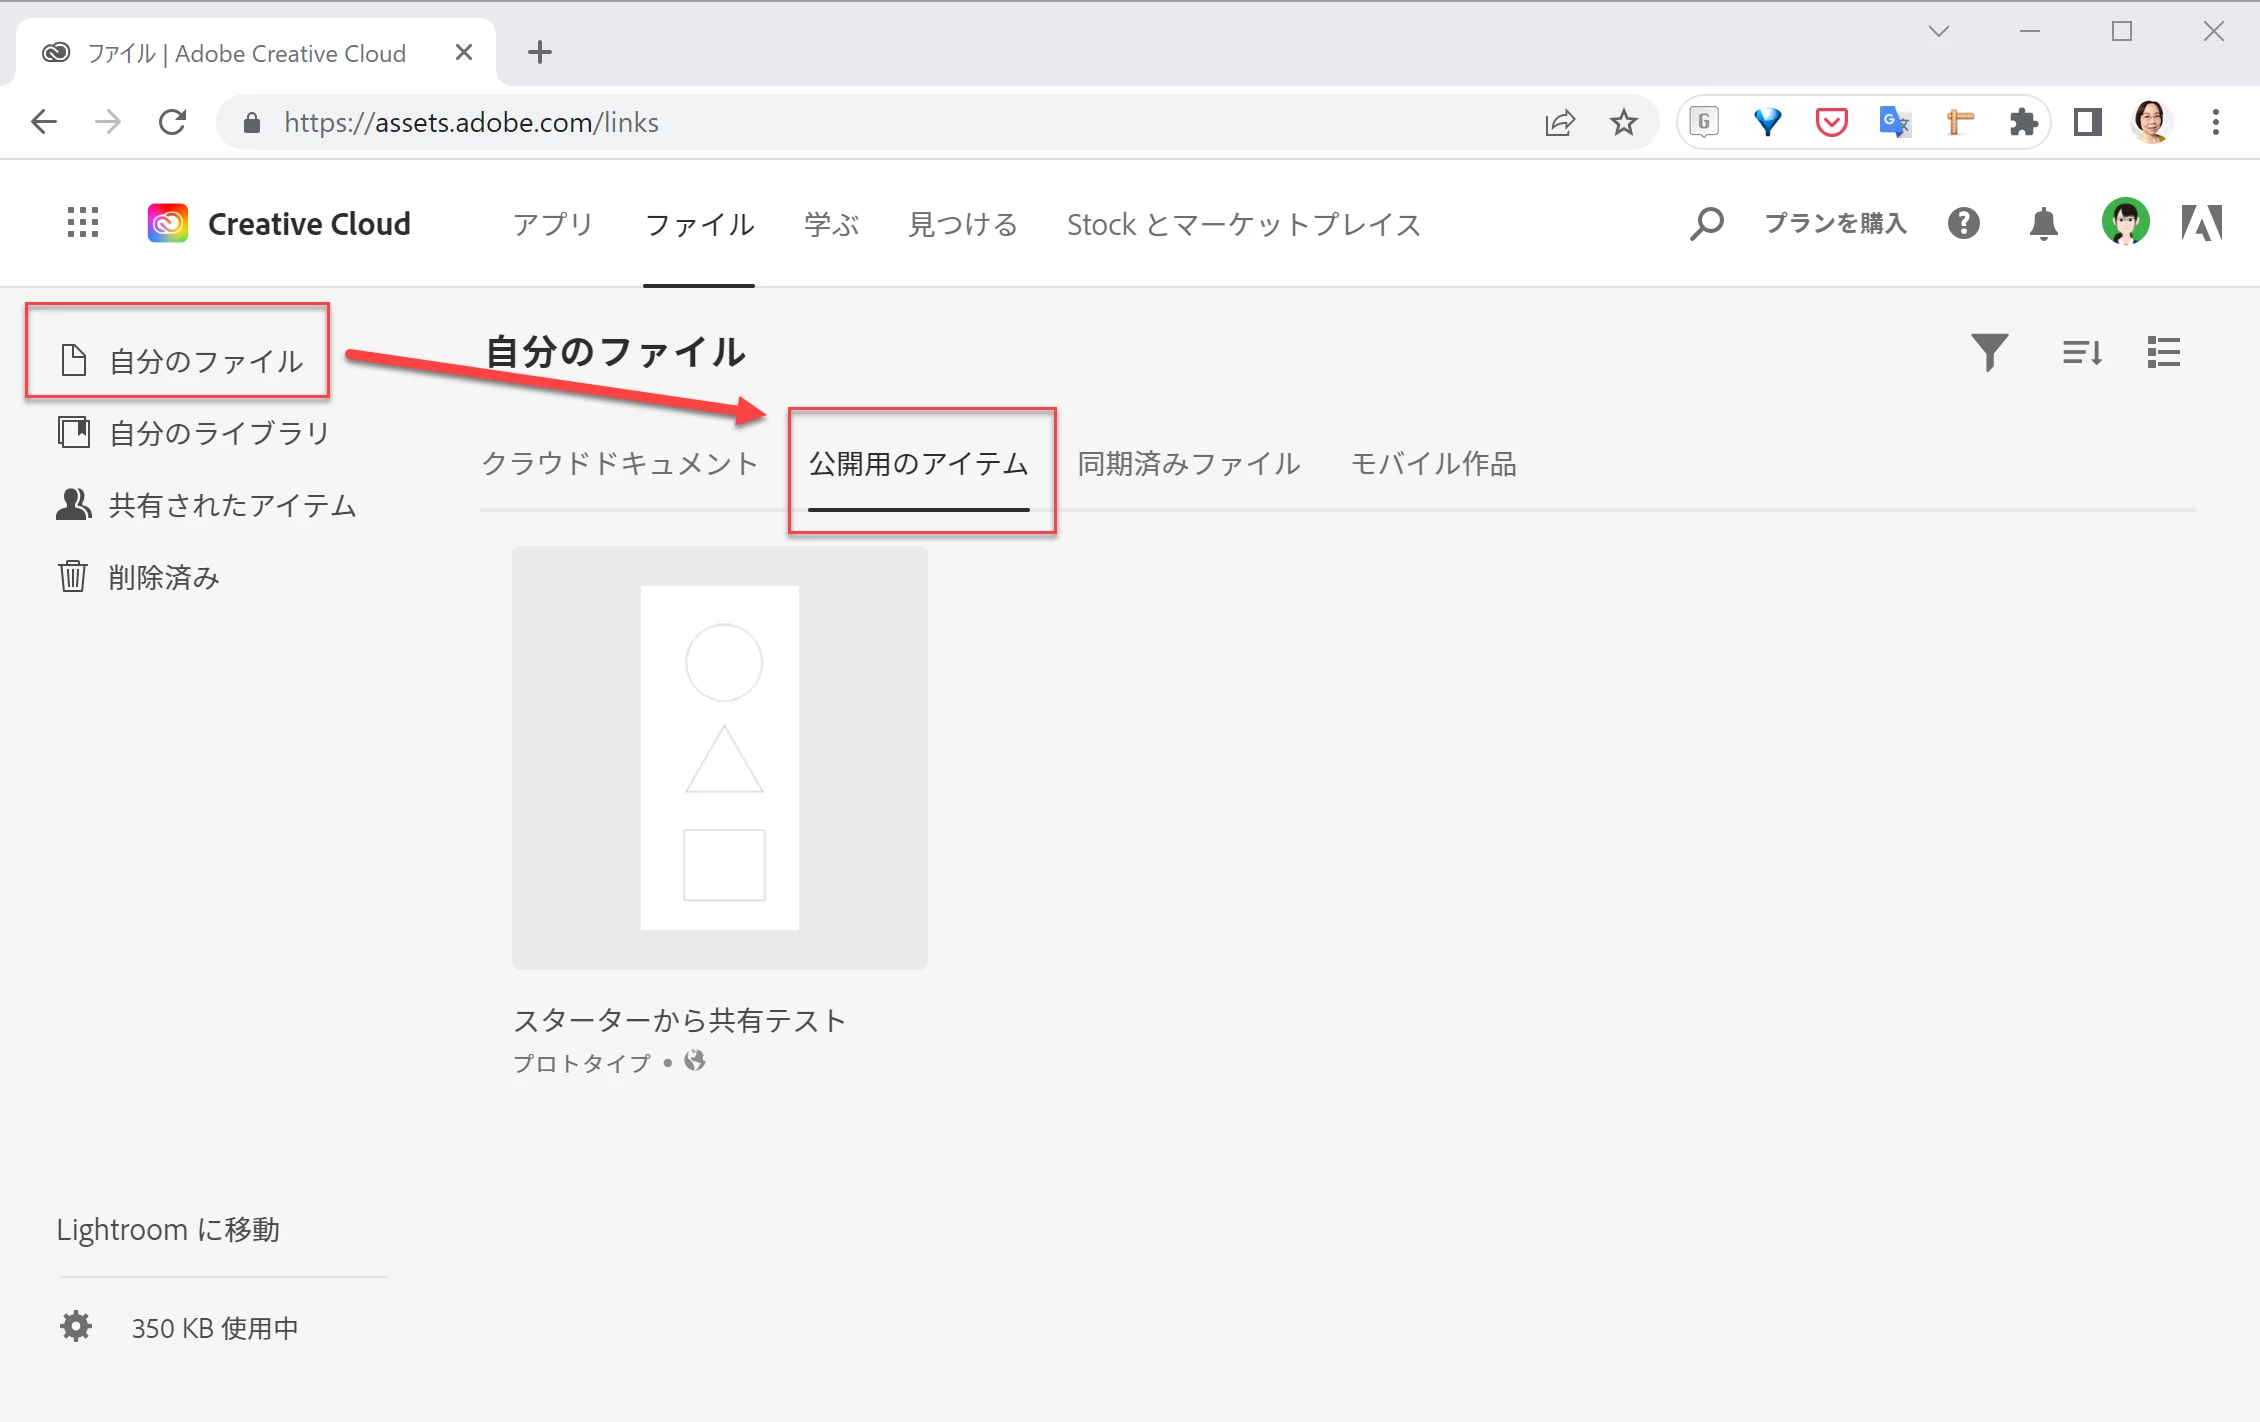Open the Creative Cloud app switcher grid
2260x1422 pixels.
83,222
